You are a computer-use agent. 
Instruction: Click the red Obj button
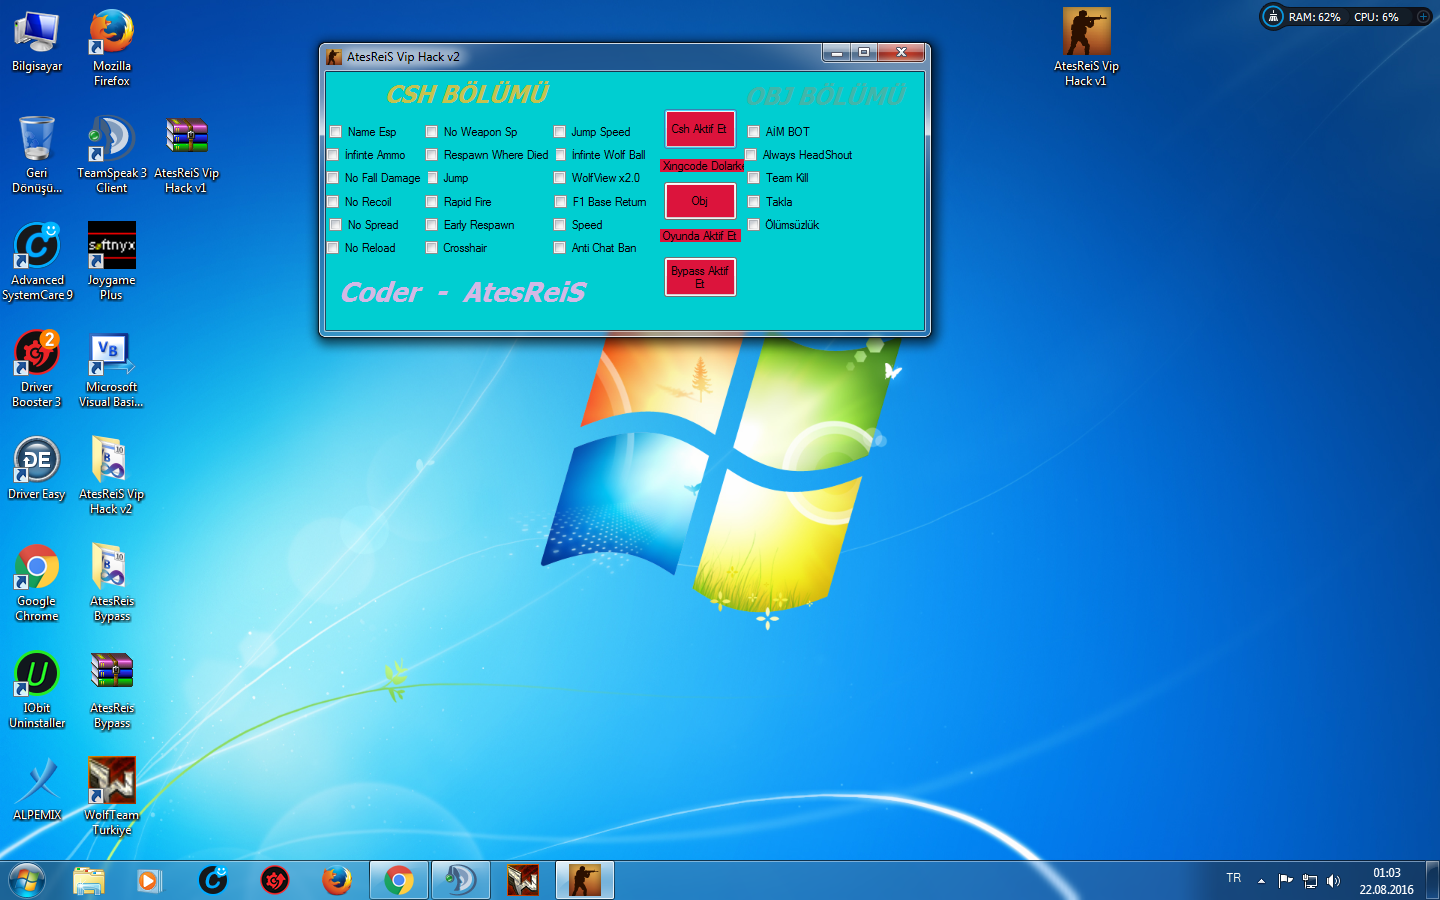tap(700, 201)
